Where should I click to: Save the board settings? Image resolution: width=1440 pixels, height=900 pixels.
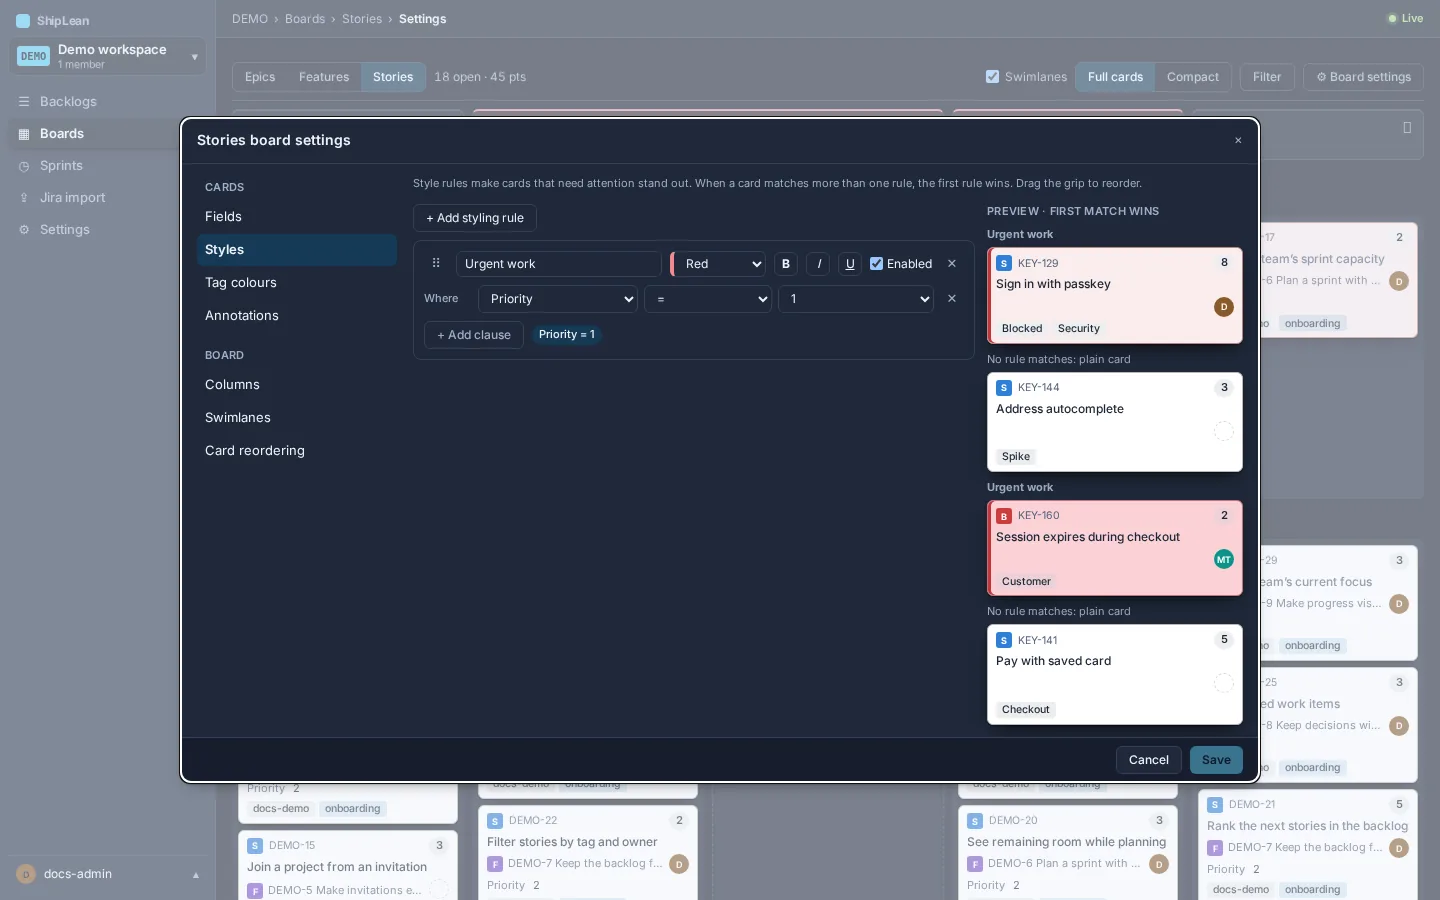1216,760
